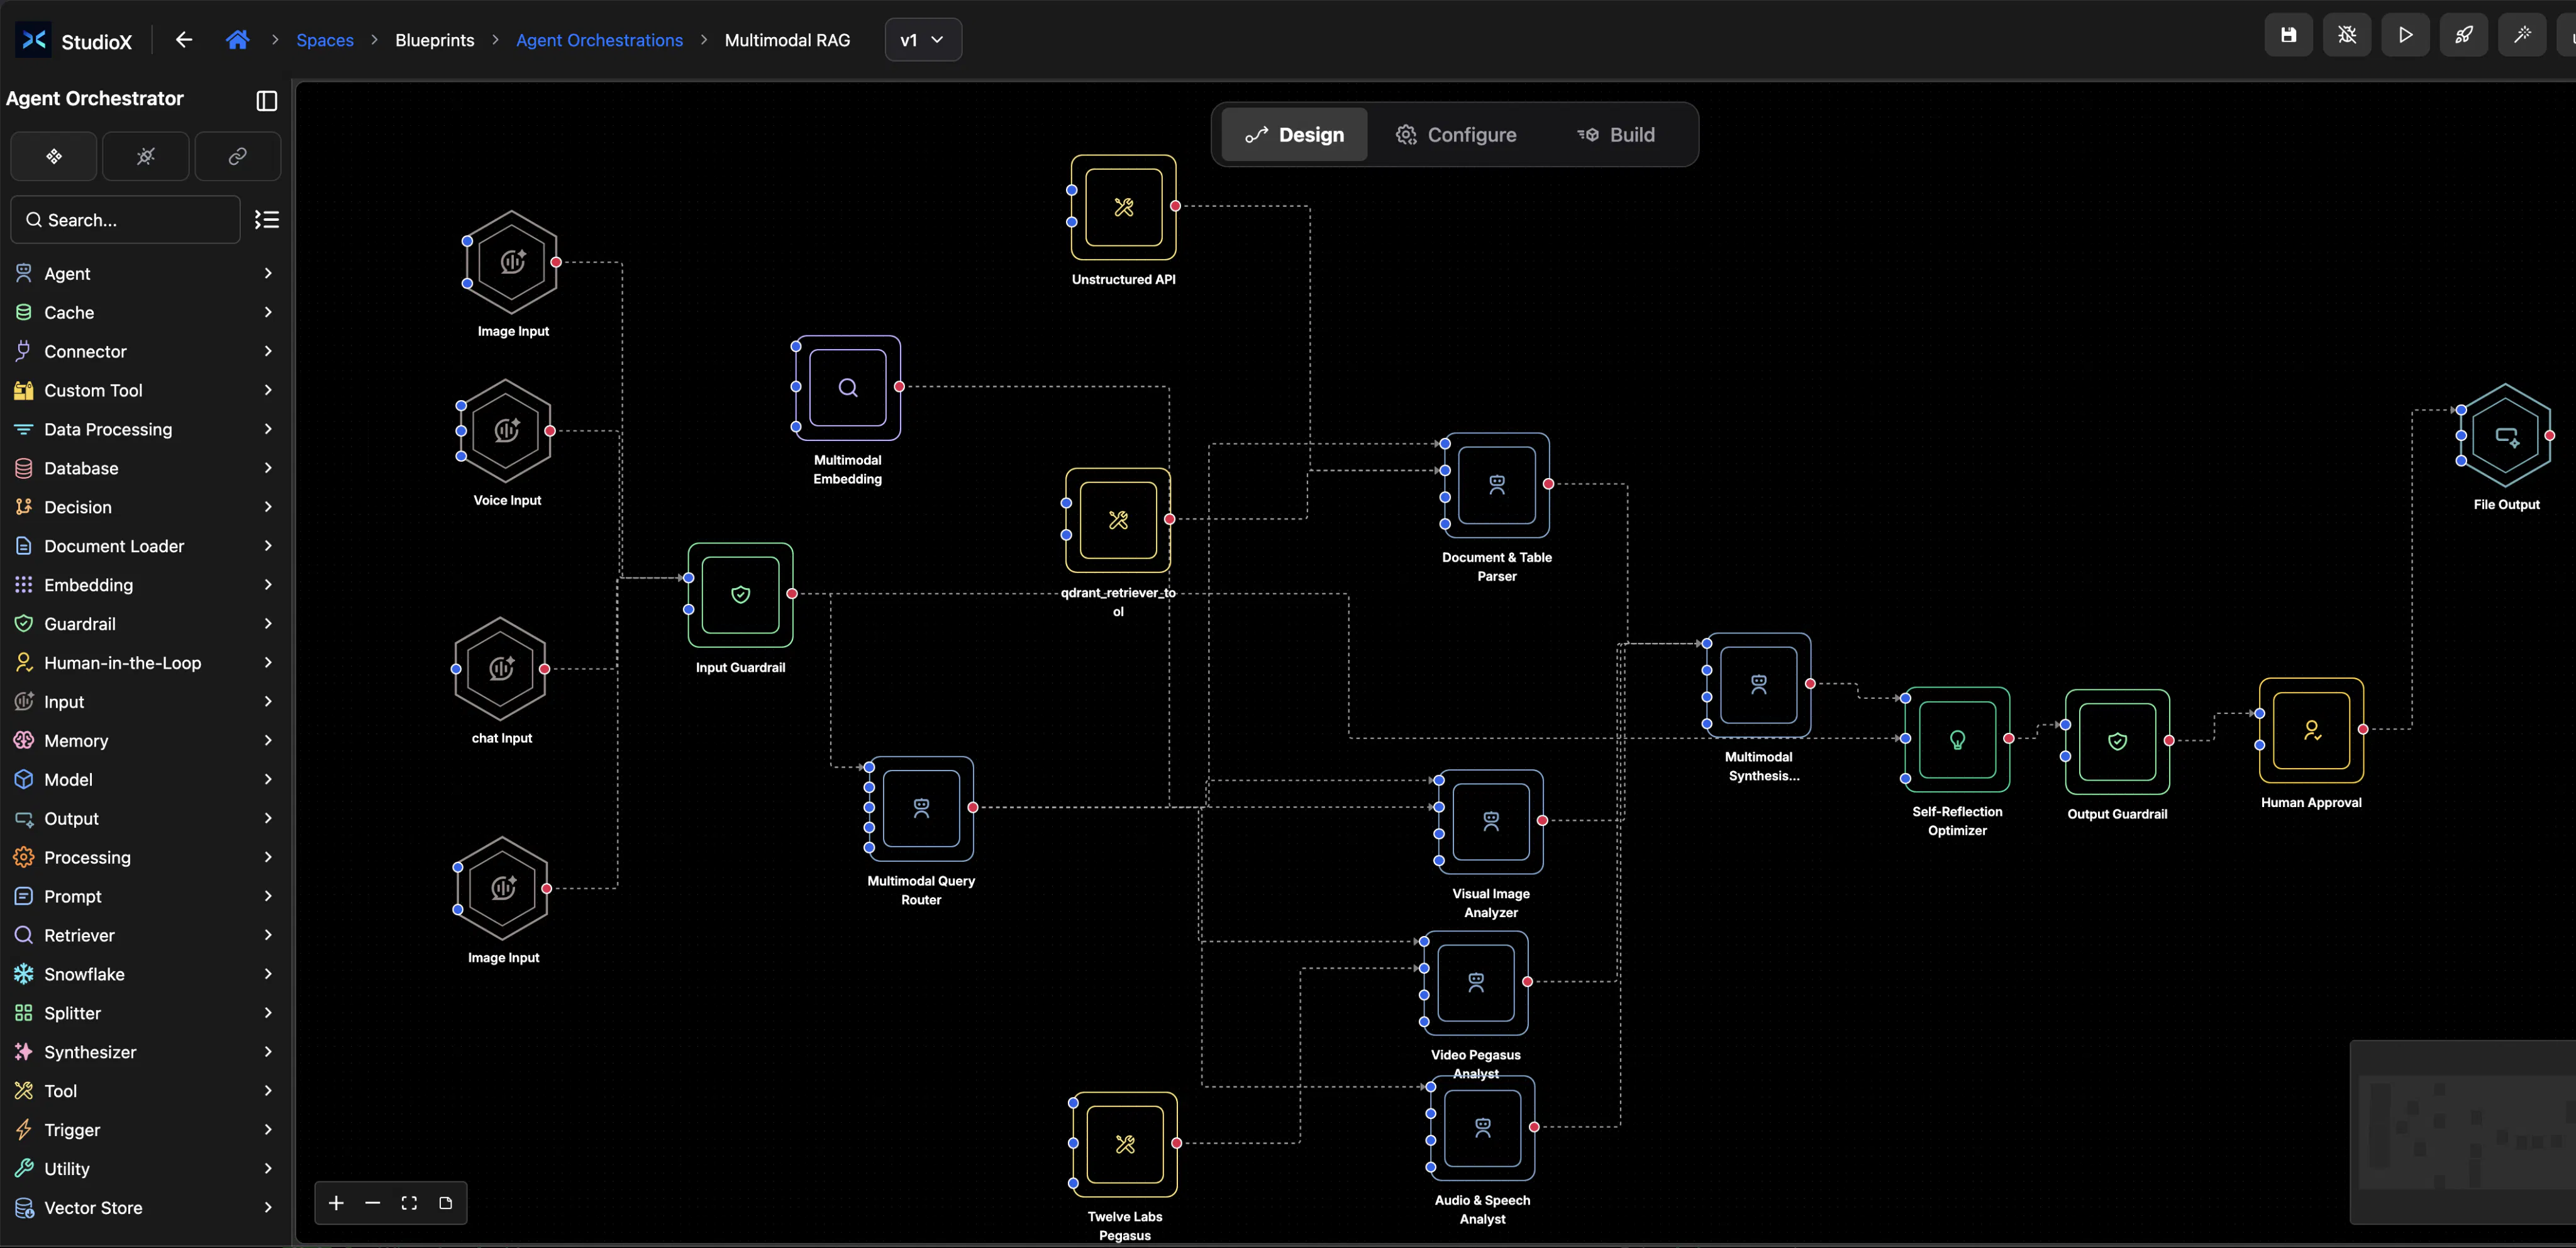Image resolution: width=2576 pixels, height=1248 pixels.
Task: Select the chat Input node
Action: [x=501, y=669]
